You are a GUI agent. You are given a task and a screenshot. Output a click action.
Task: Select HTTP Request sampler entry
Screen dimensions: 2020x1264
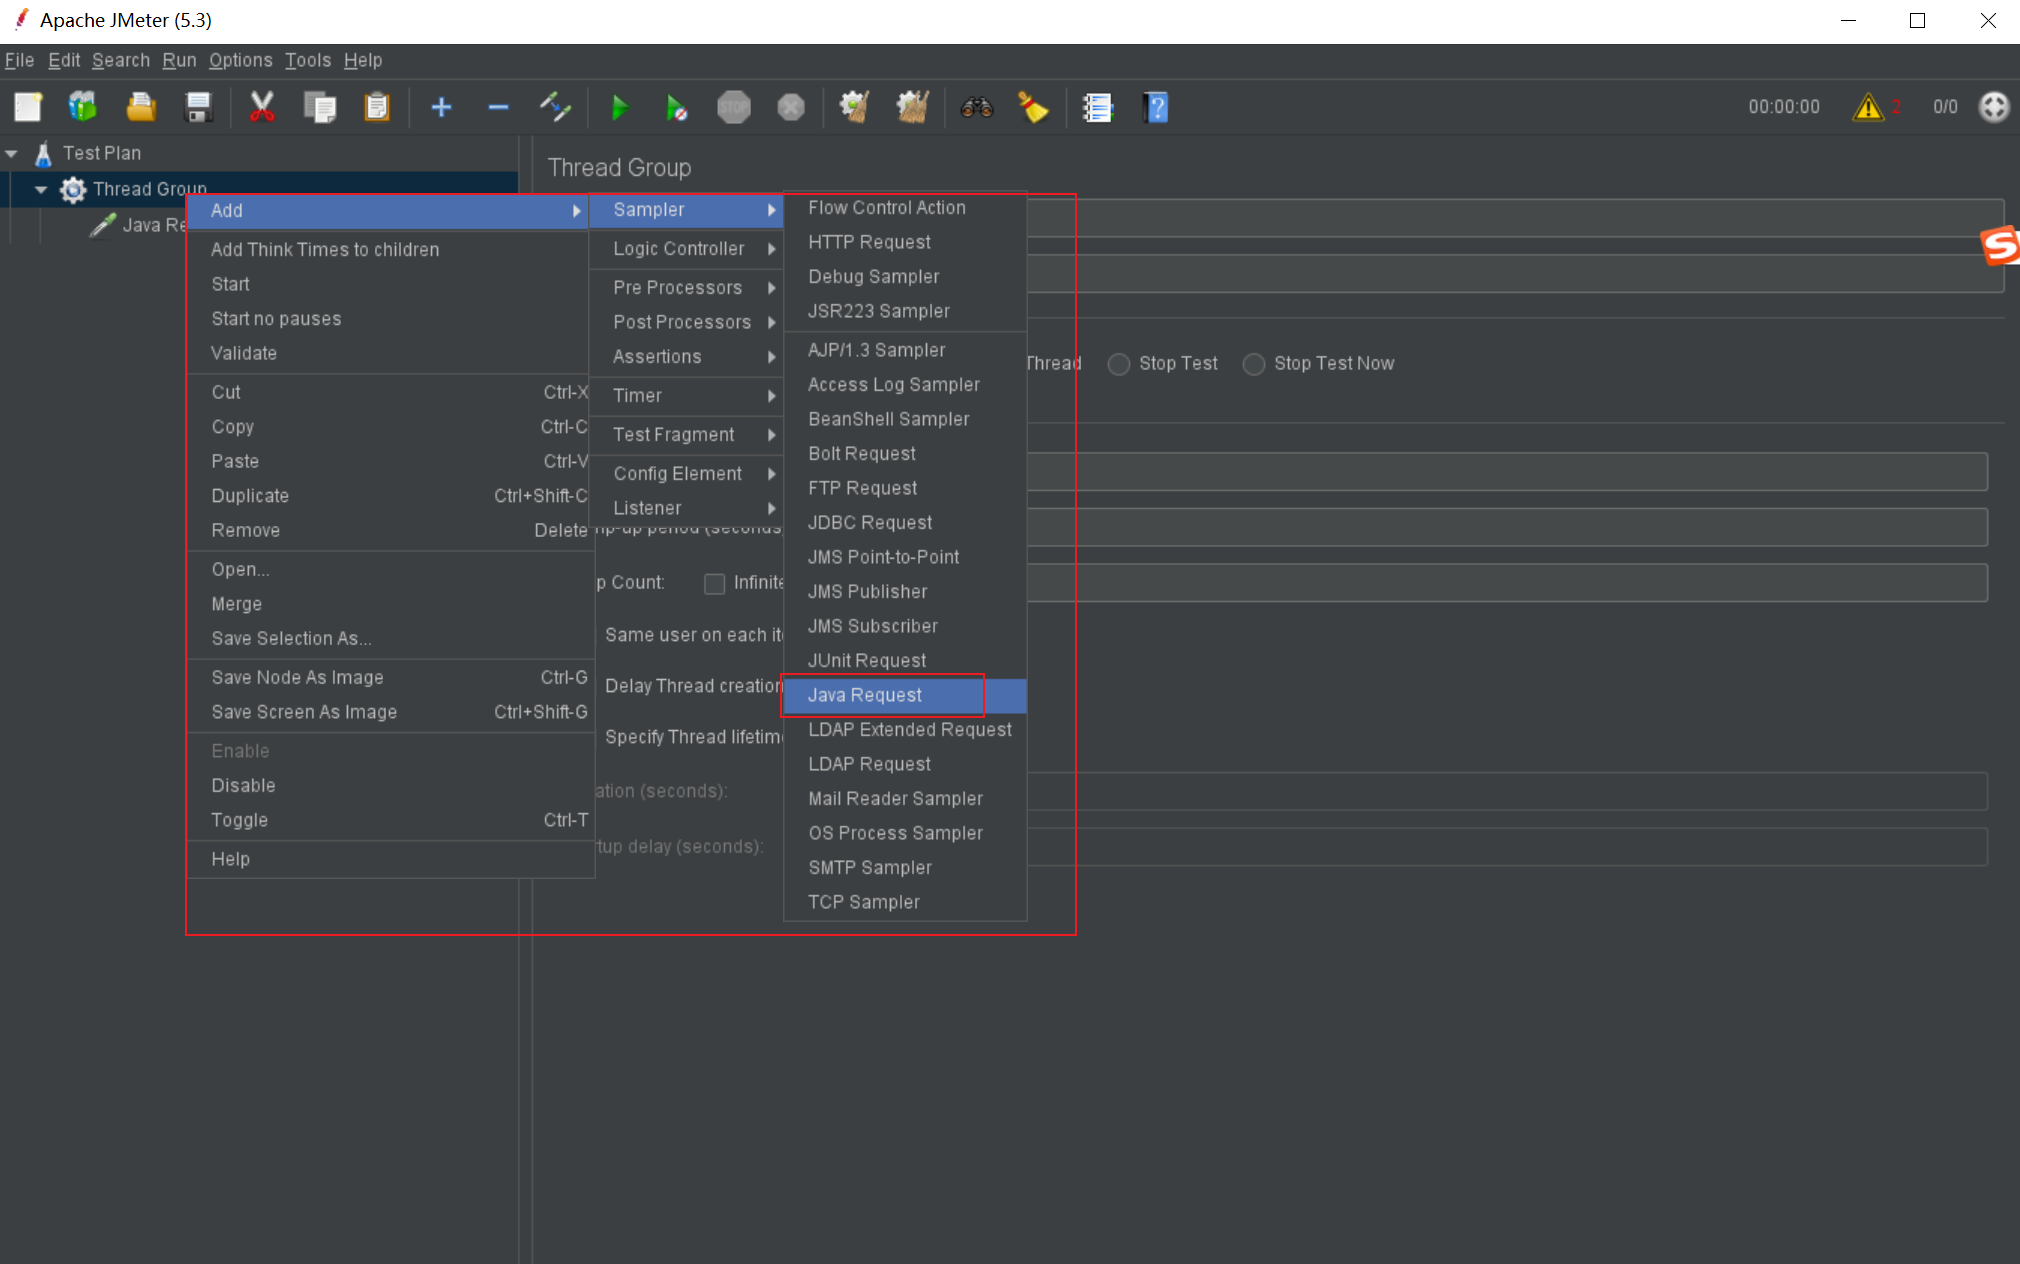[869, 242]
